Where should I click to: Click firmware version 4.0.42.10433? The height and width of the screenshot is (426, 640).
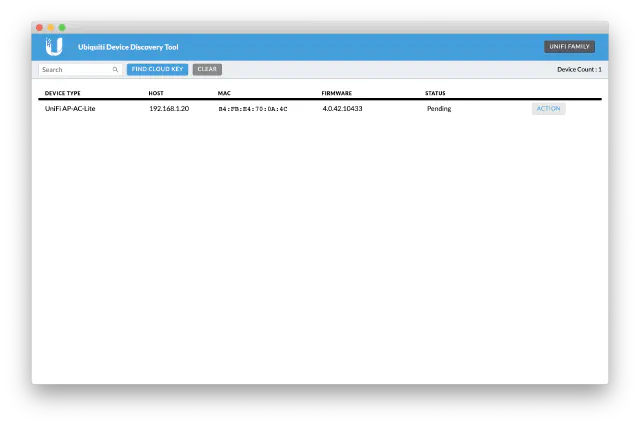pyautogui.click(x=342, y=109)
